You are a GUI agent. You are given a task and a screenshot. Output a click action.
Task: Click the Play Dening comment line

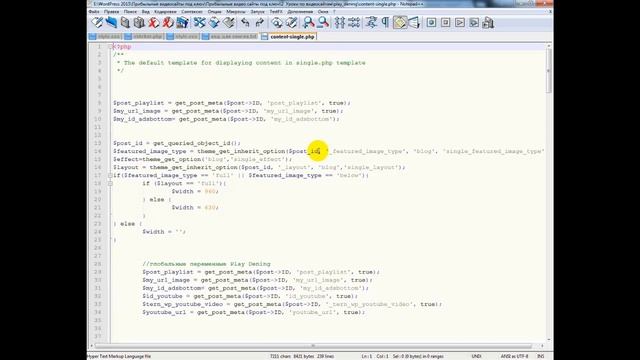[206, 264]
